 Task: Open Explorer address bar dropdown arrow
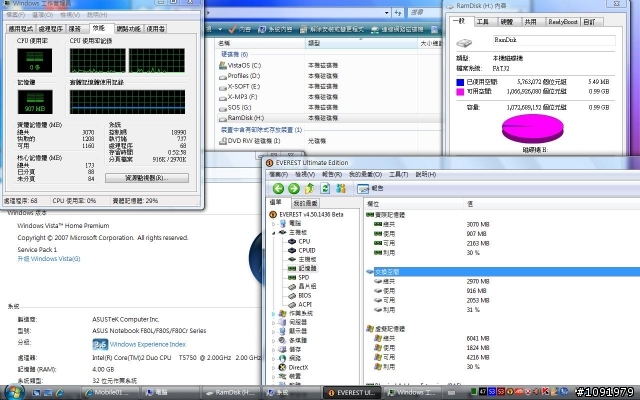(386, 13)
